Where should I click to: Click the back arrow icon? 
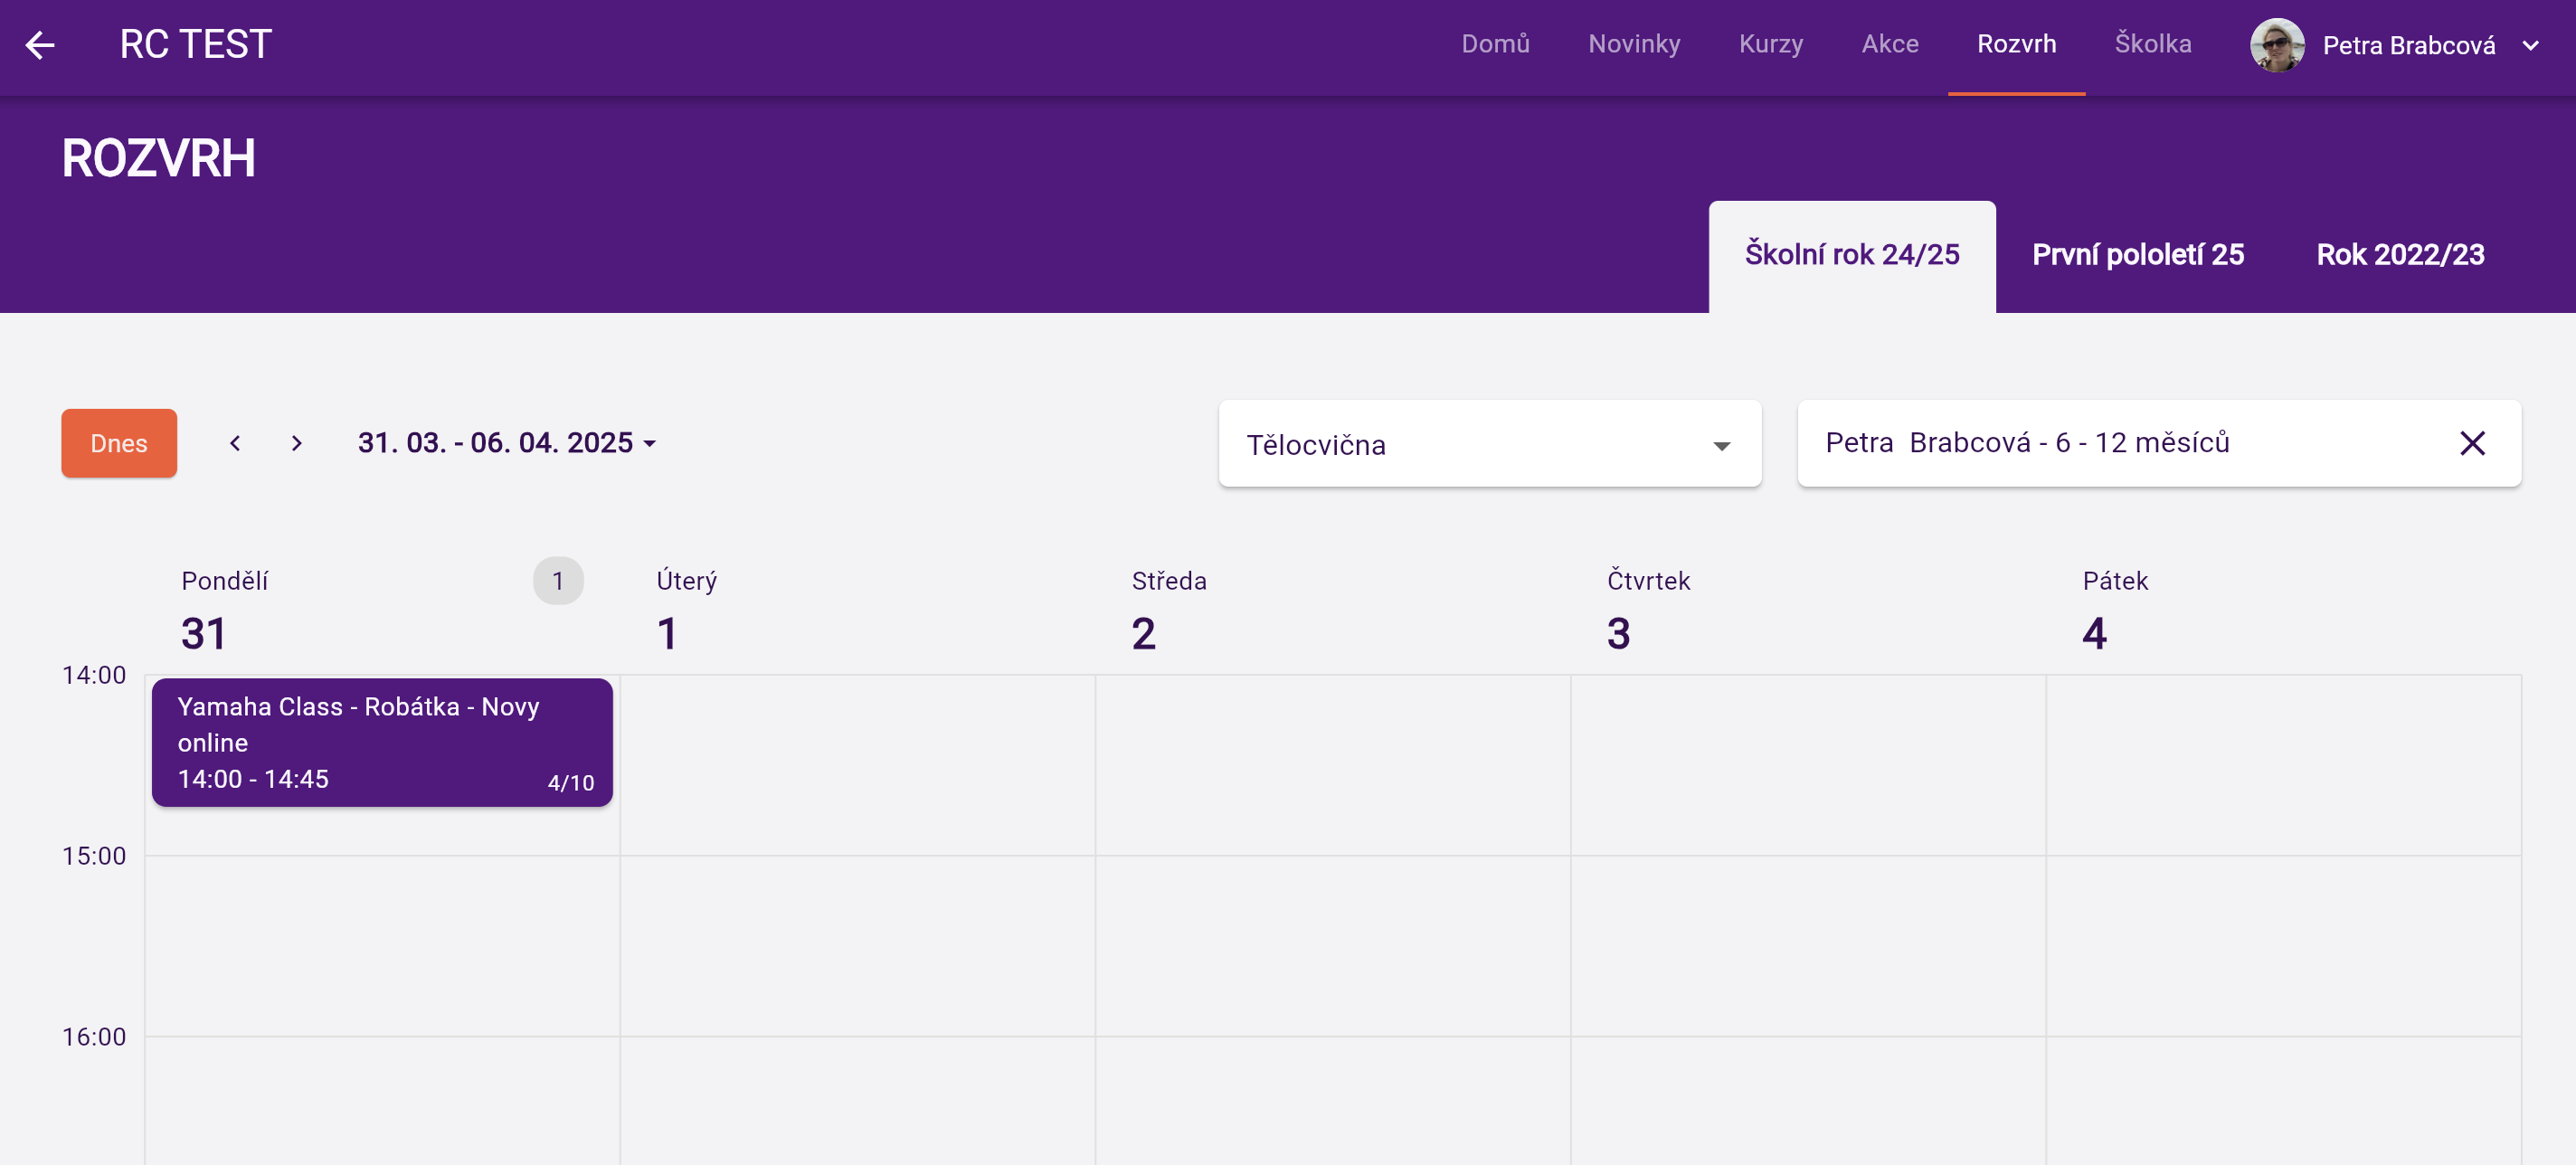40,45
